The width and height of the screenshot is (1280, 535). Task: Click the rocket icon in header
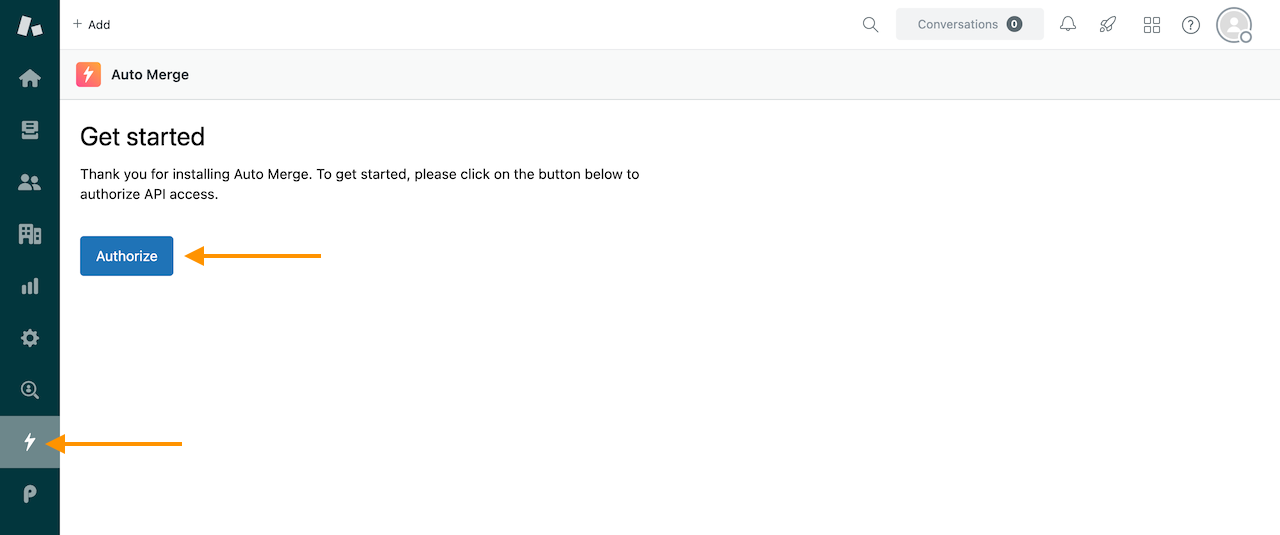[1108, 25]
